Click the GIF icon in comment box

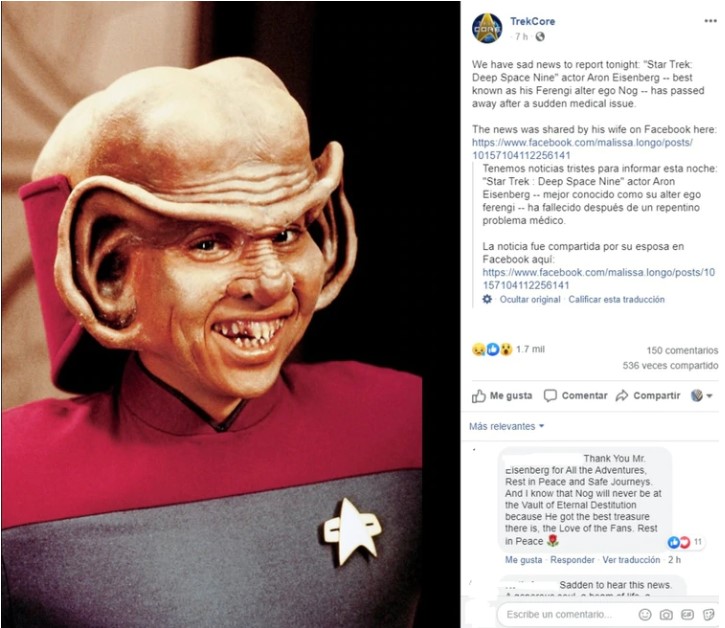[x=687, y=614]
